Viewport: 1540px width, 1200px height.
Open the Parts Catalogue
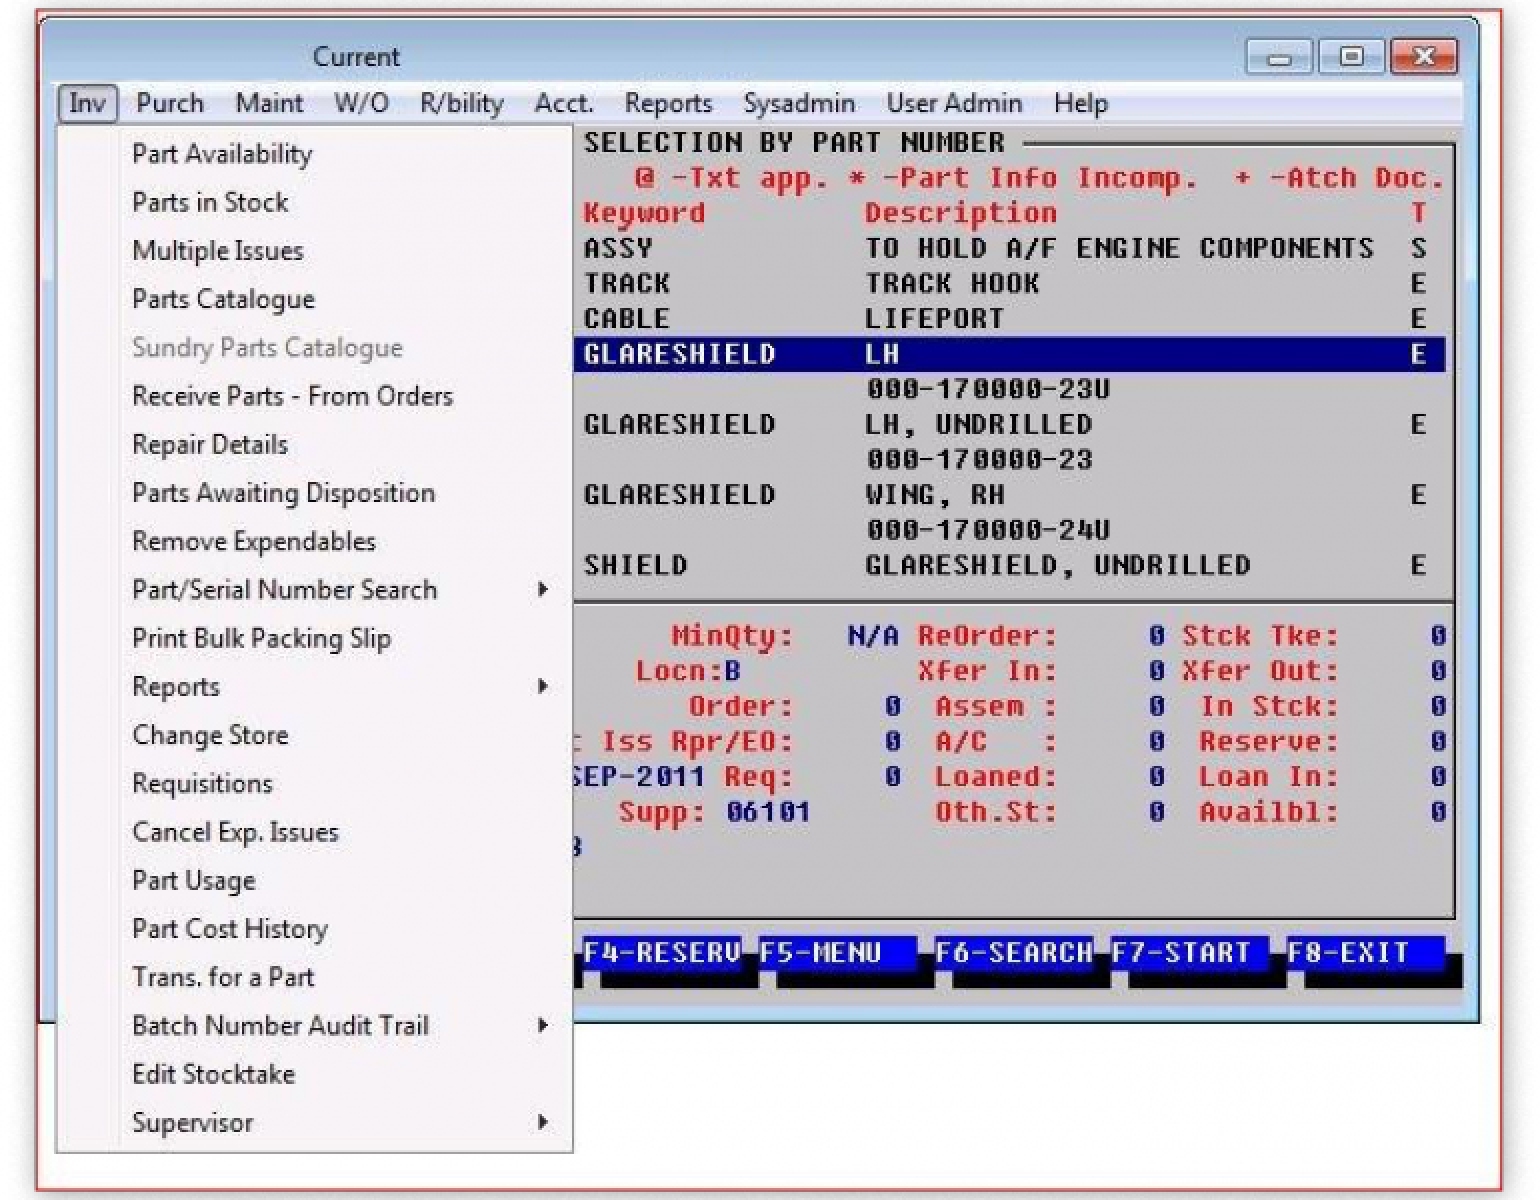(x=222, y=299)
